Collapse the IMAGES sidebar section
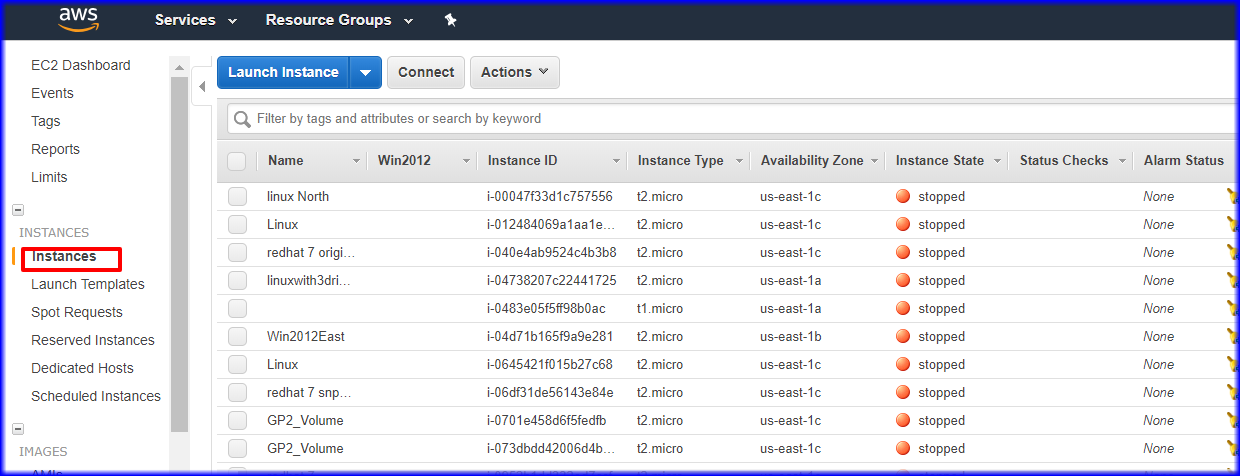This screenshot has height=476, width=1240. pyautogui.click(x=18, y=429)
